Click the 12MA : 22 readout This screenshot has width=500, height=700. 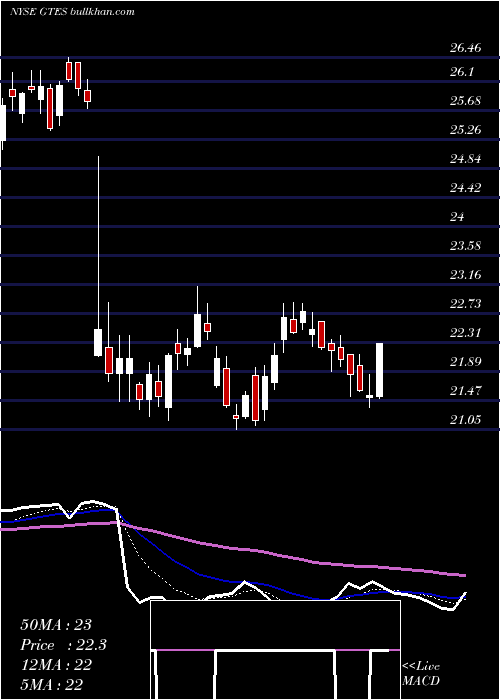point(56,665)
